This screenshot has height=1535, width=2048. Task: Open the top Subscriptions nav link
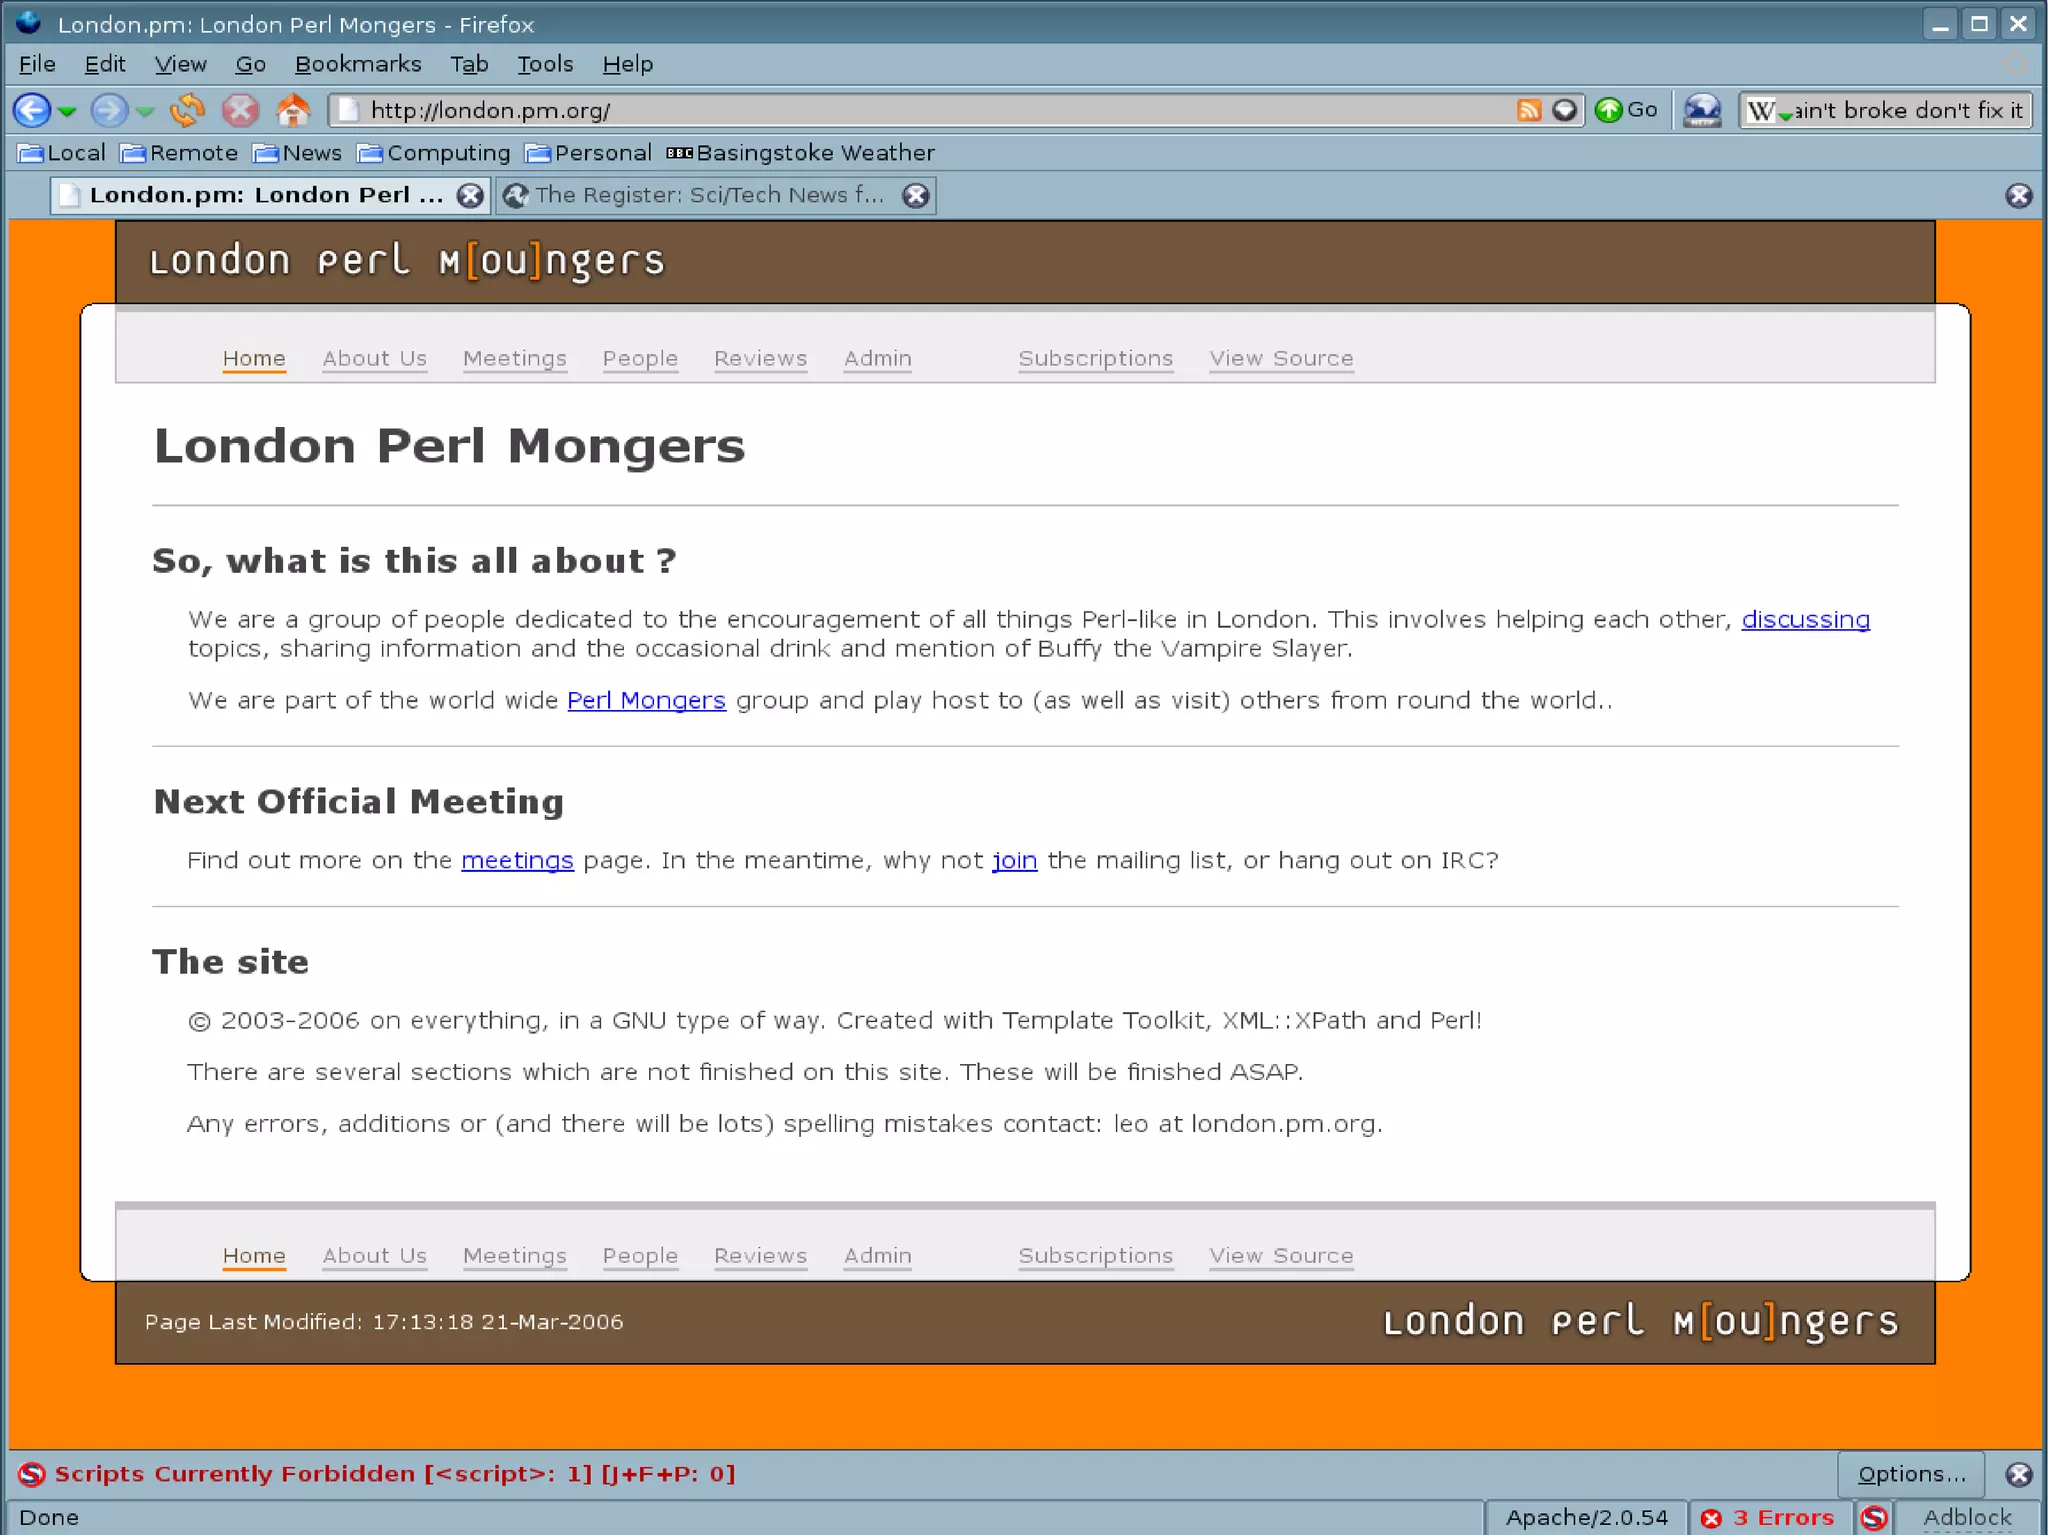[x=1096, y=358]
